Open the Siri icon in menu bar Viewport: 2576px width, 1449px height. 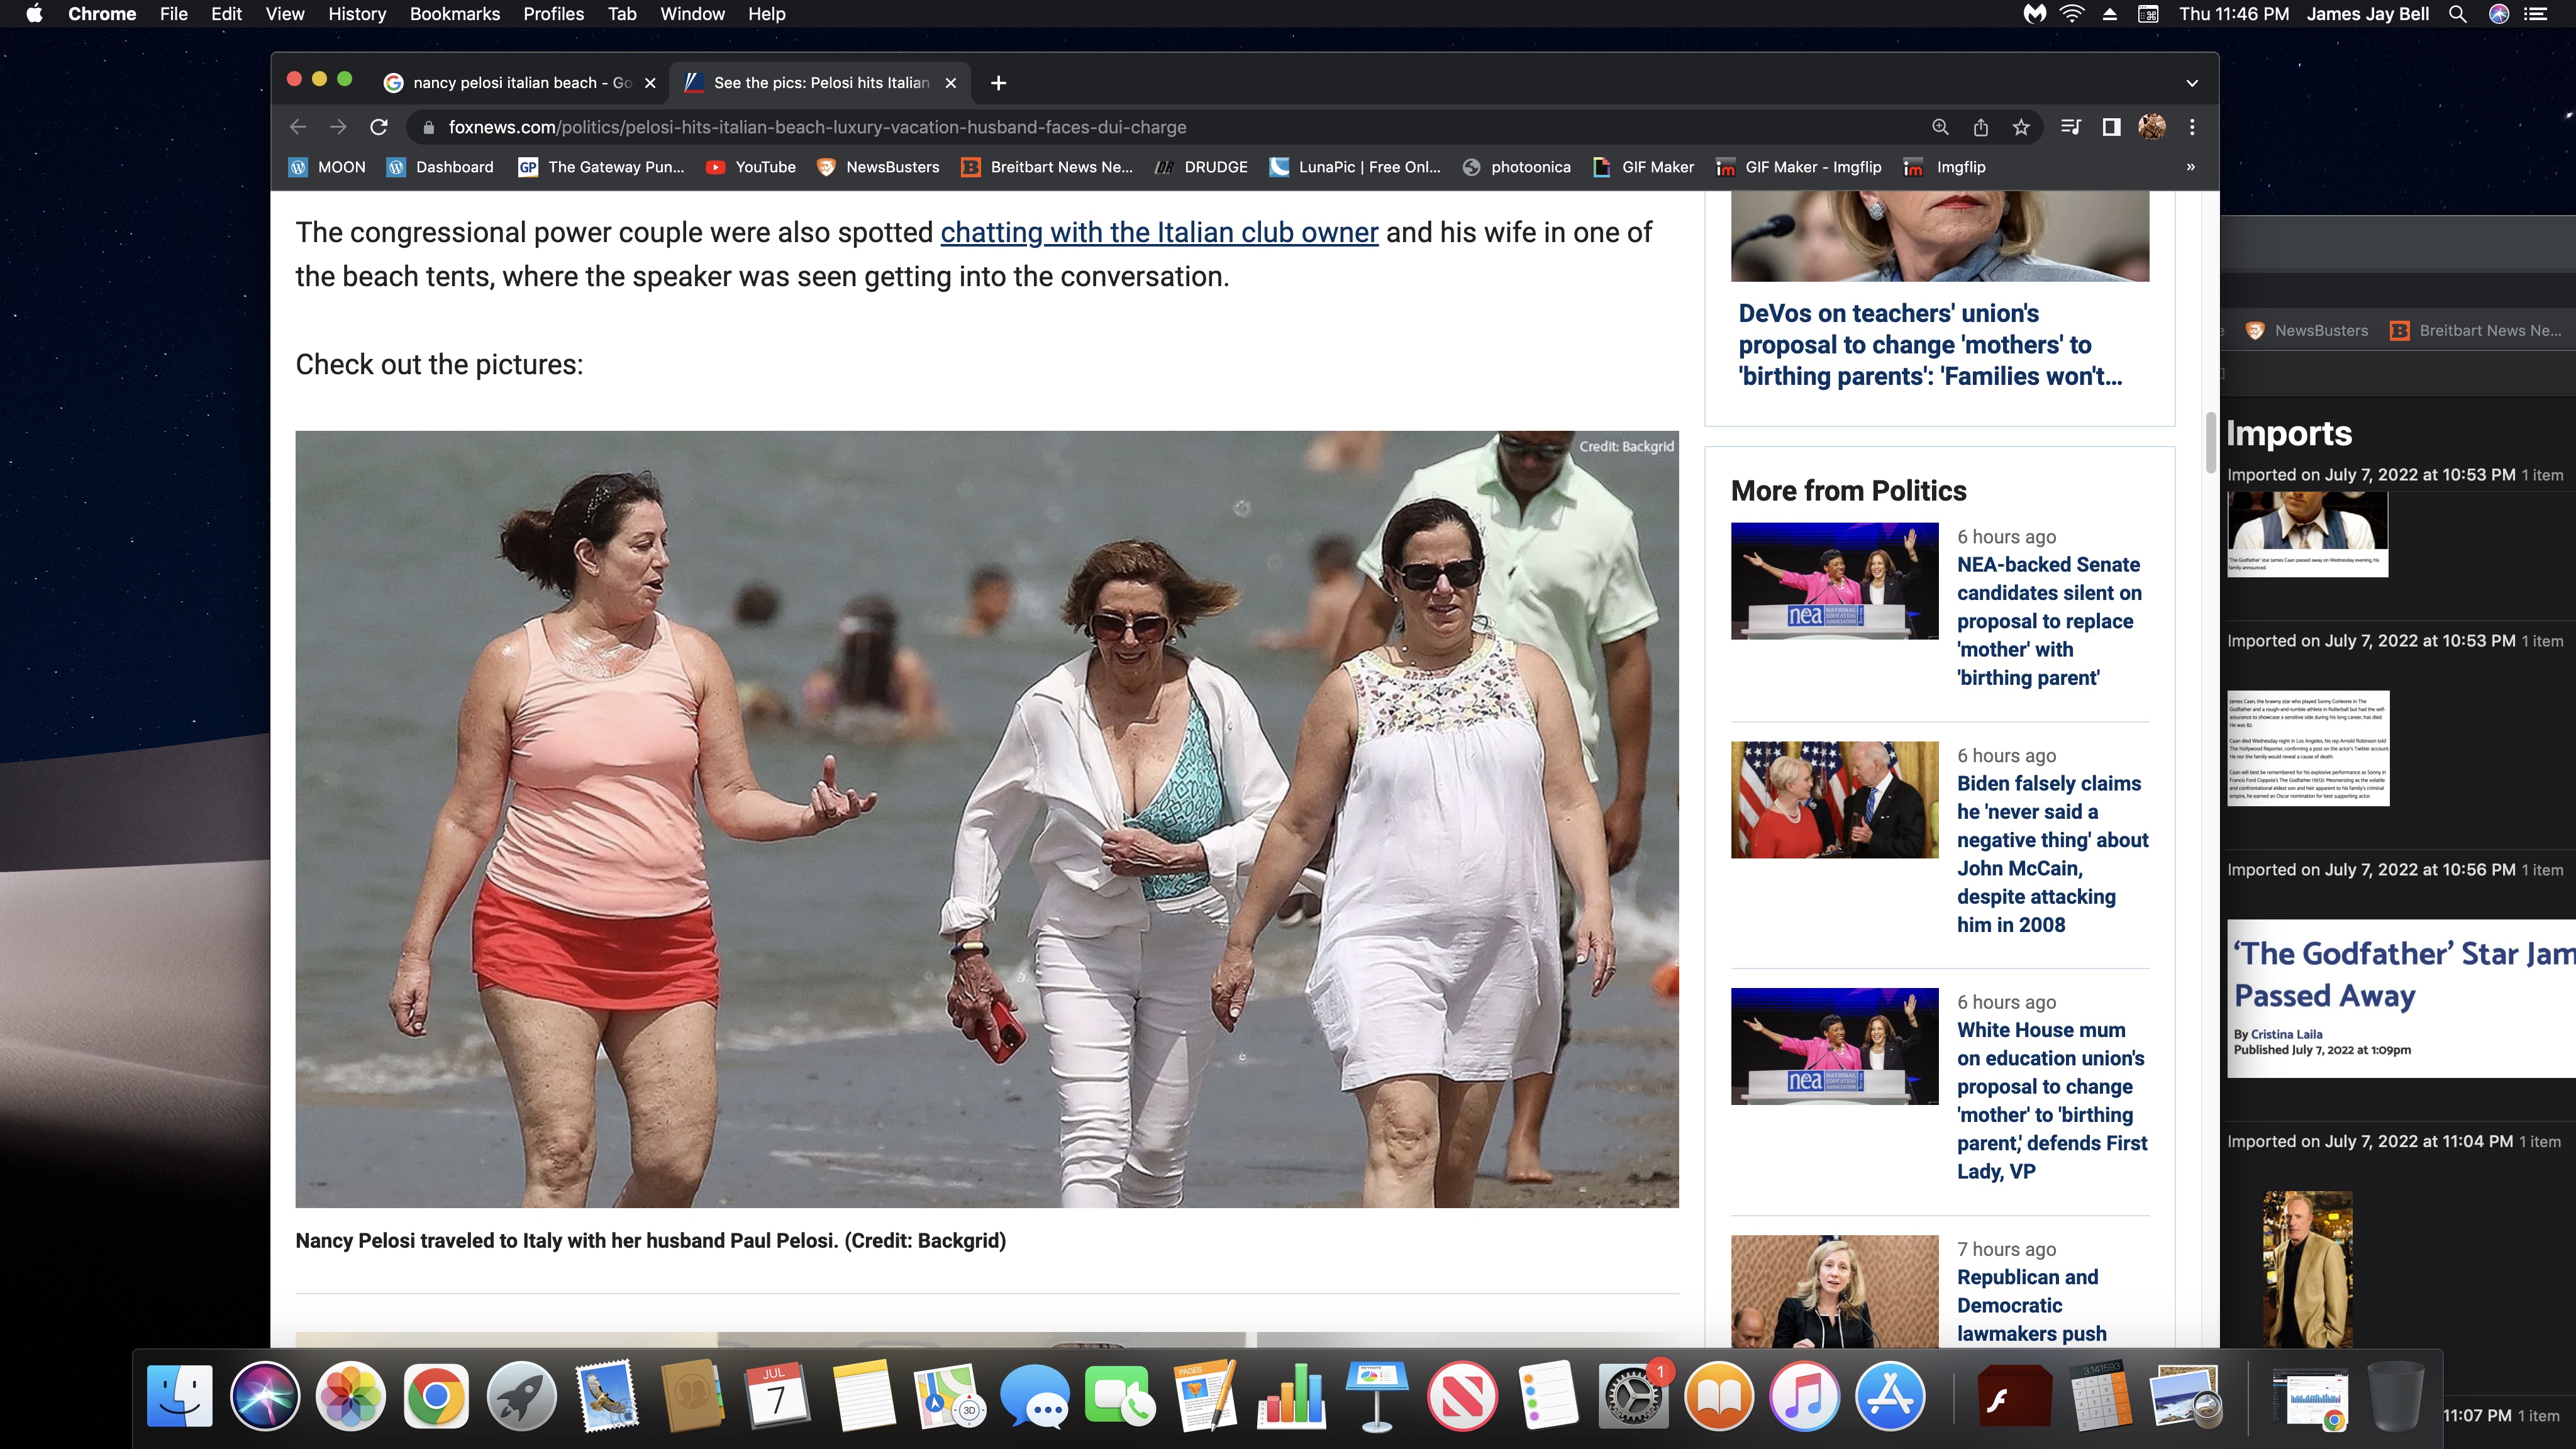(x=2499, y=14)
